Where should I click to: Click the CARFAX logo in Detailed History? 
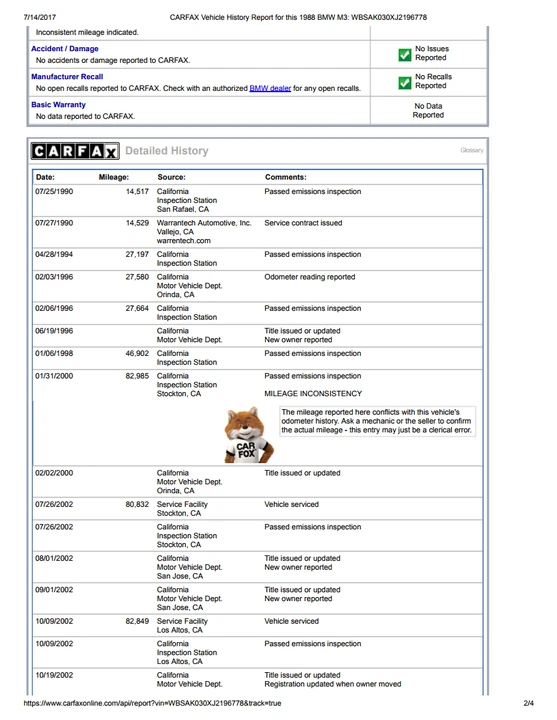click(75, 151)
